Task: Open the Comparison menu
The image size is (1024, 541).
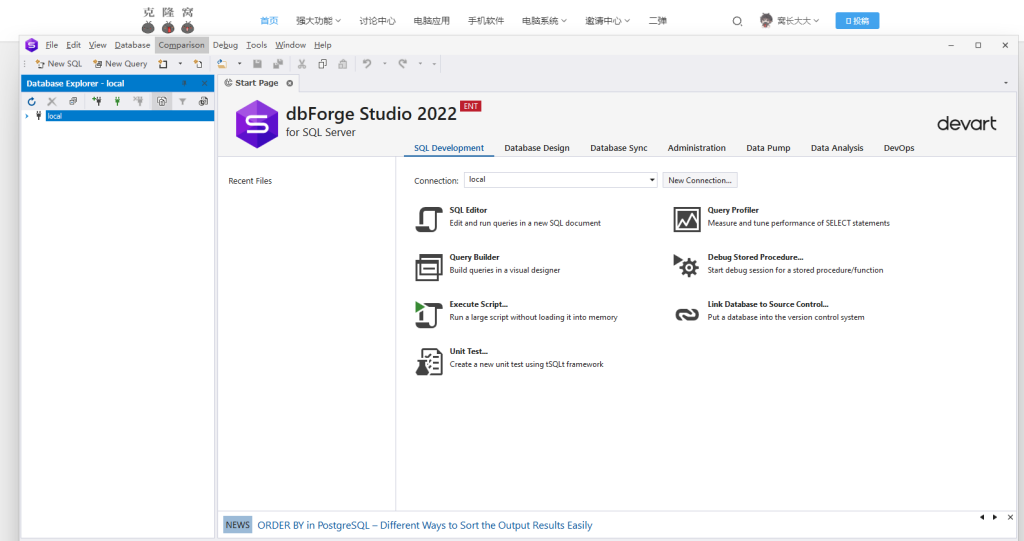Action: click(x=182, y=45)
